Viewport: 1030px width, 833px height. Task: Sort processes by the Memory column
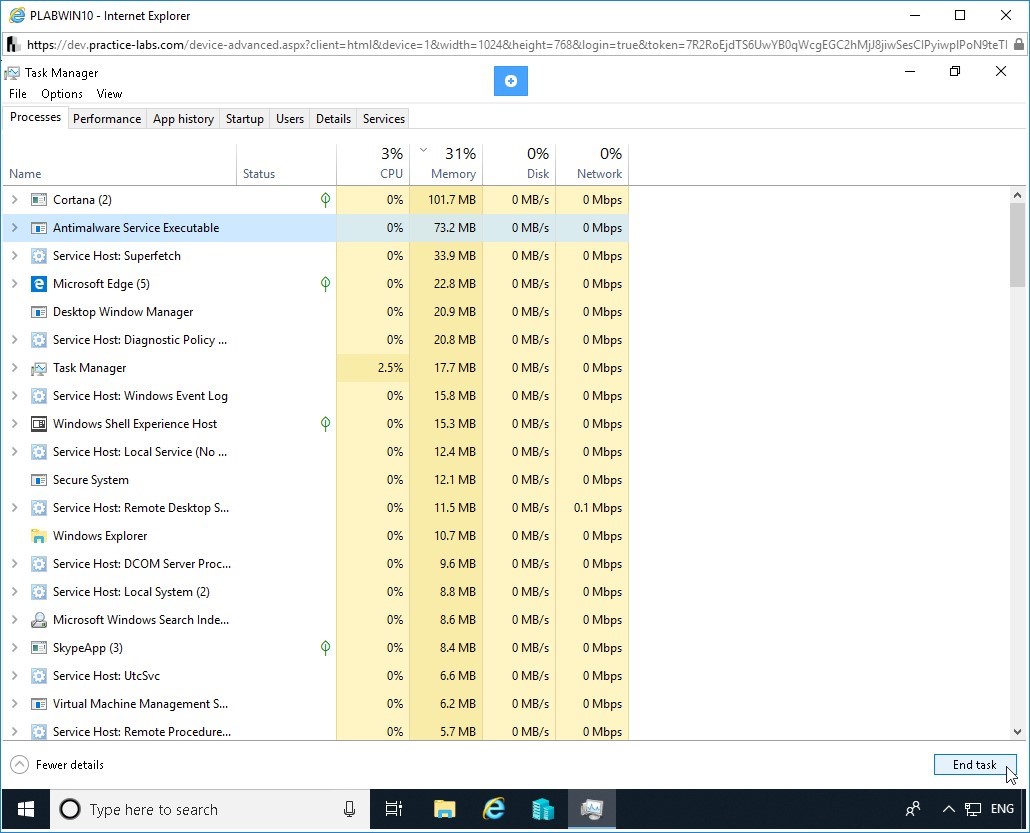coord(446,164)
